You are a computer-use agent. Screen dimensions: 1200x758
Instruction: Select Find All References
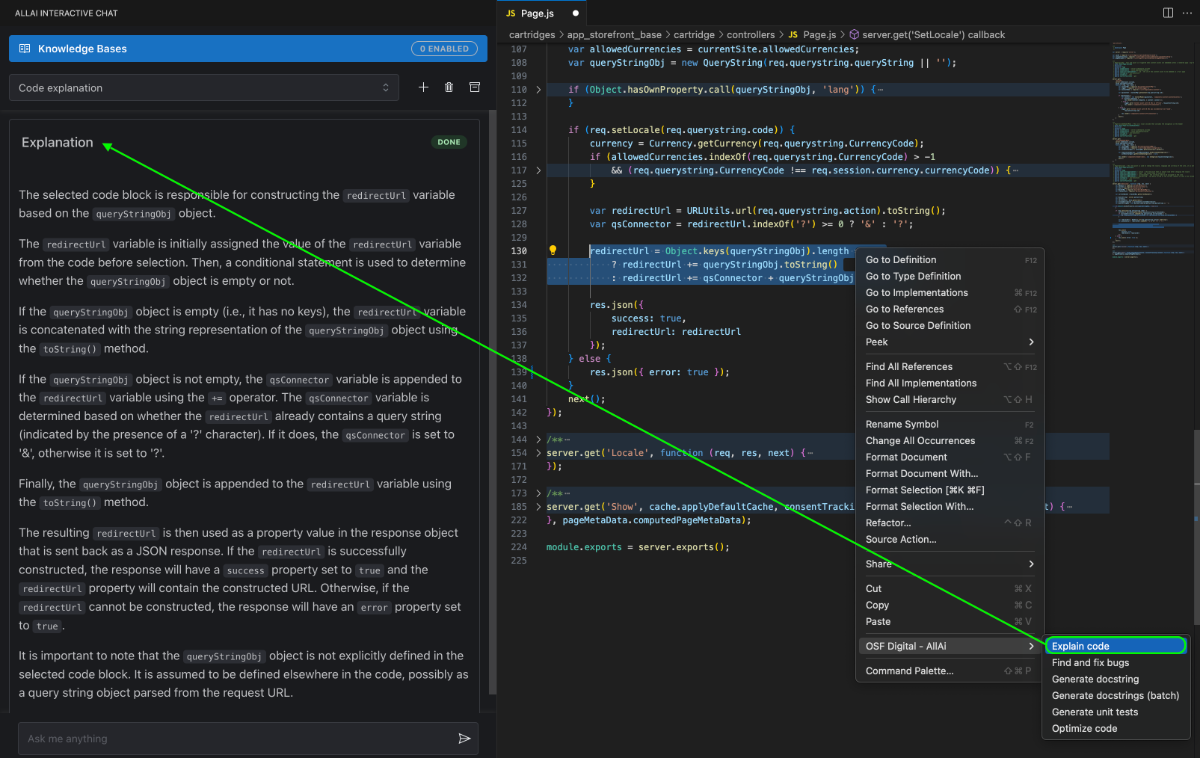[x=950, y=367]
